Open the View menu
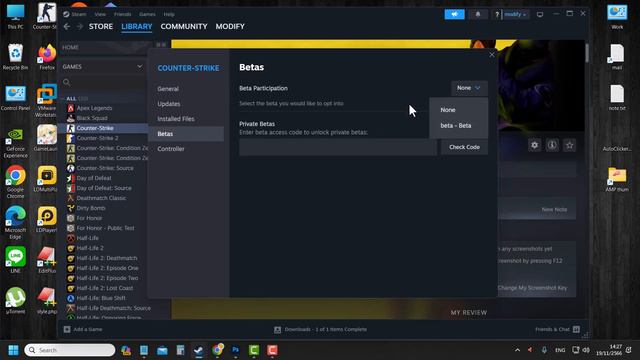 coord(100,14)
